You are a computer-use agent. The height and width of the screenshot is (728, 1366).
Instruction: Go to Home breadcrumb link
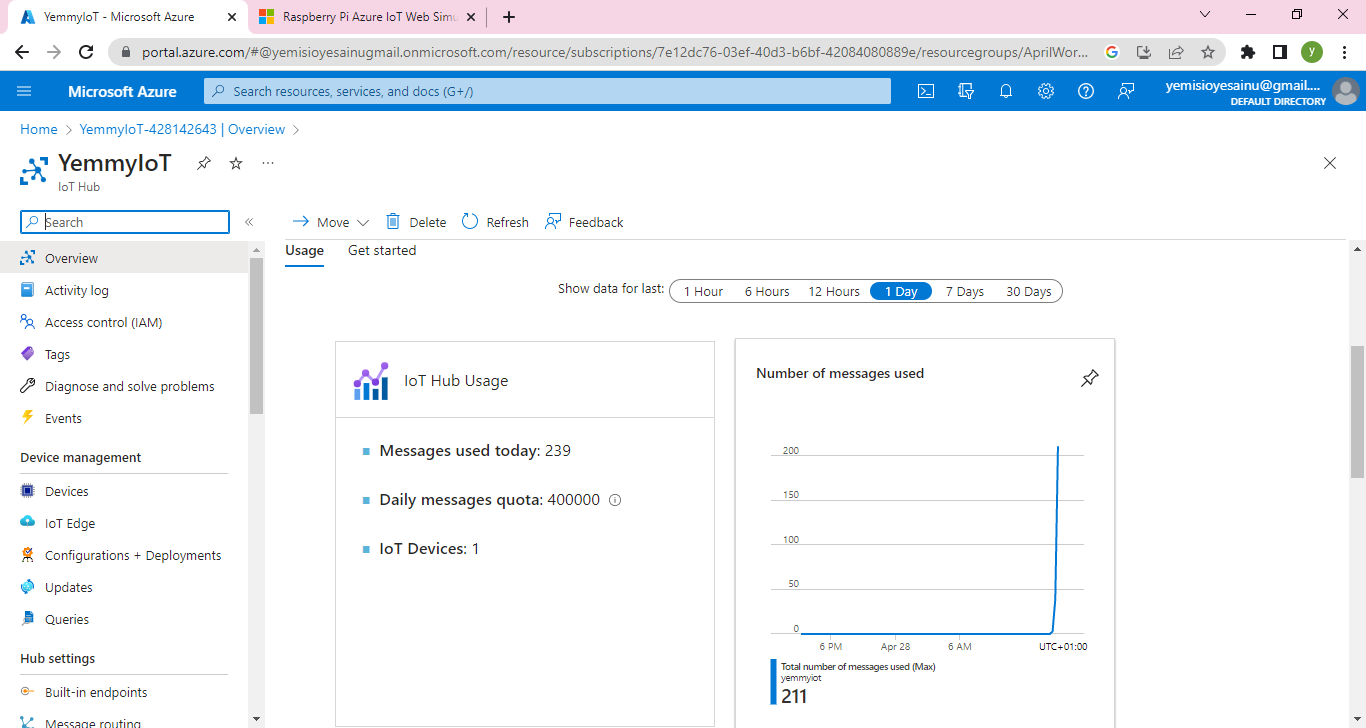coord(38,129)
